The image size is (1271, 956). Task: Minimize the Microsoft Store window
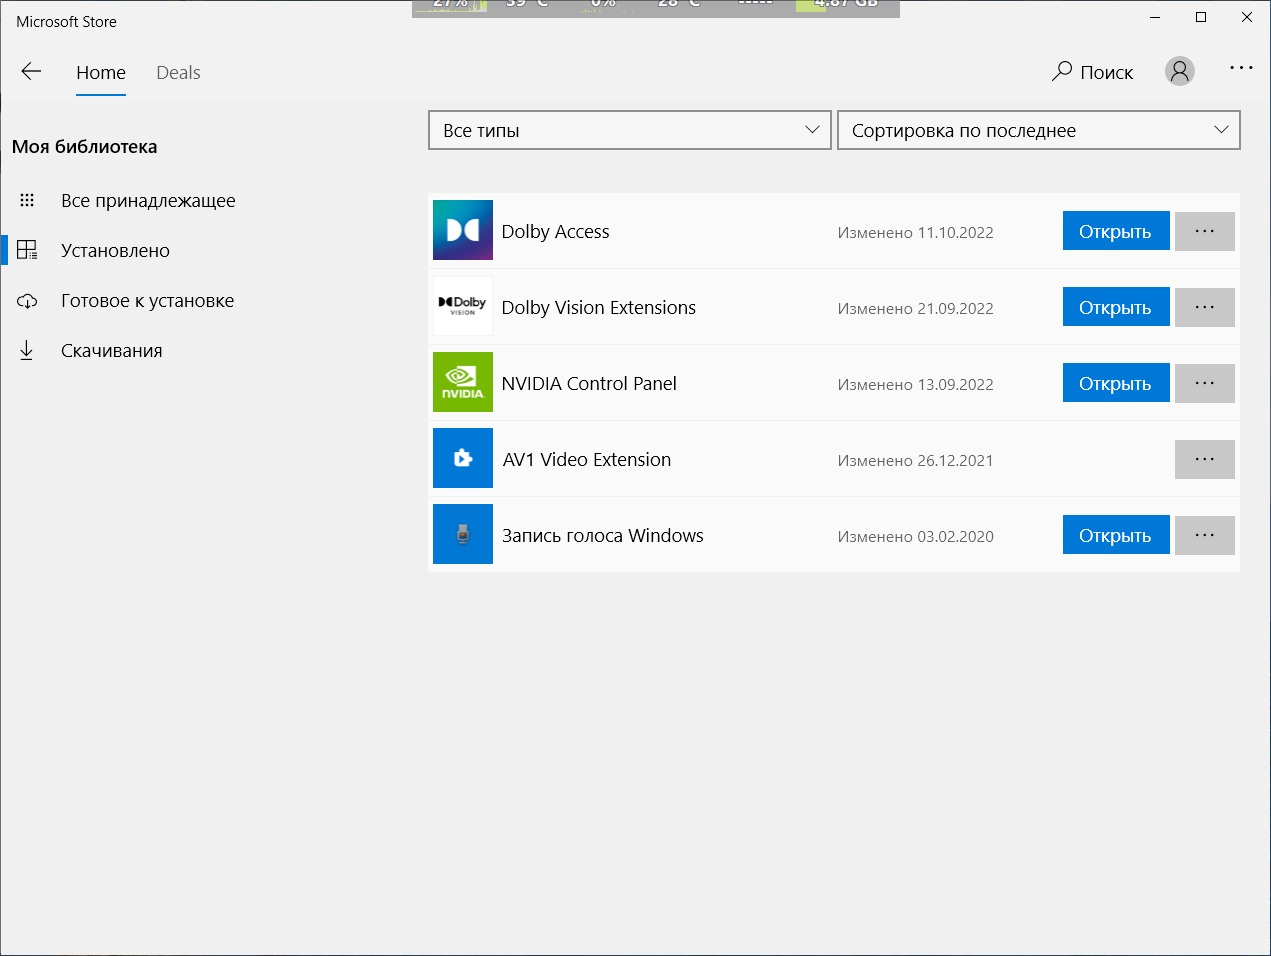[1155, 17]
